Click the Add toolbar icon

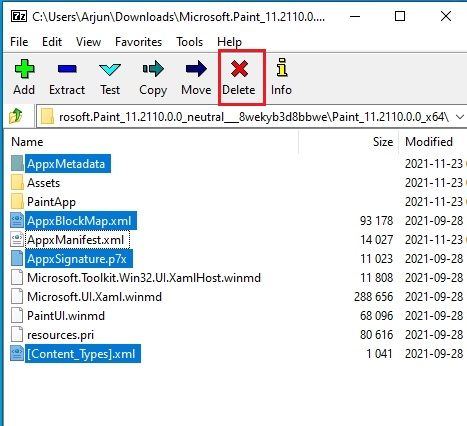tap(24, 69)
